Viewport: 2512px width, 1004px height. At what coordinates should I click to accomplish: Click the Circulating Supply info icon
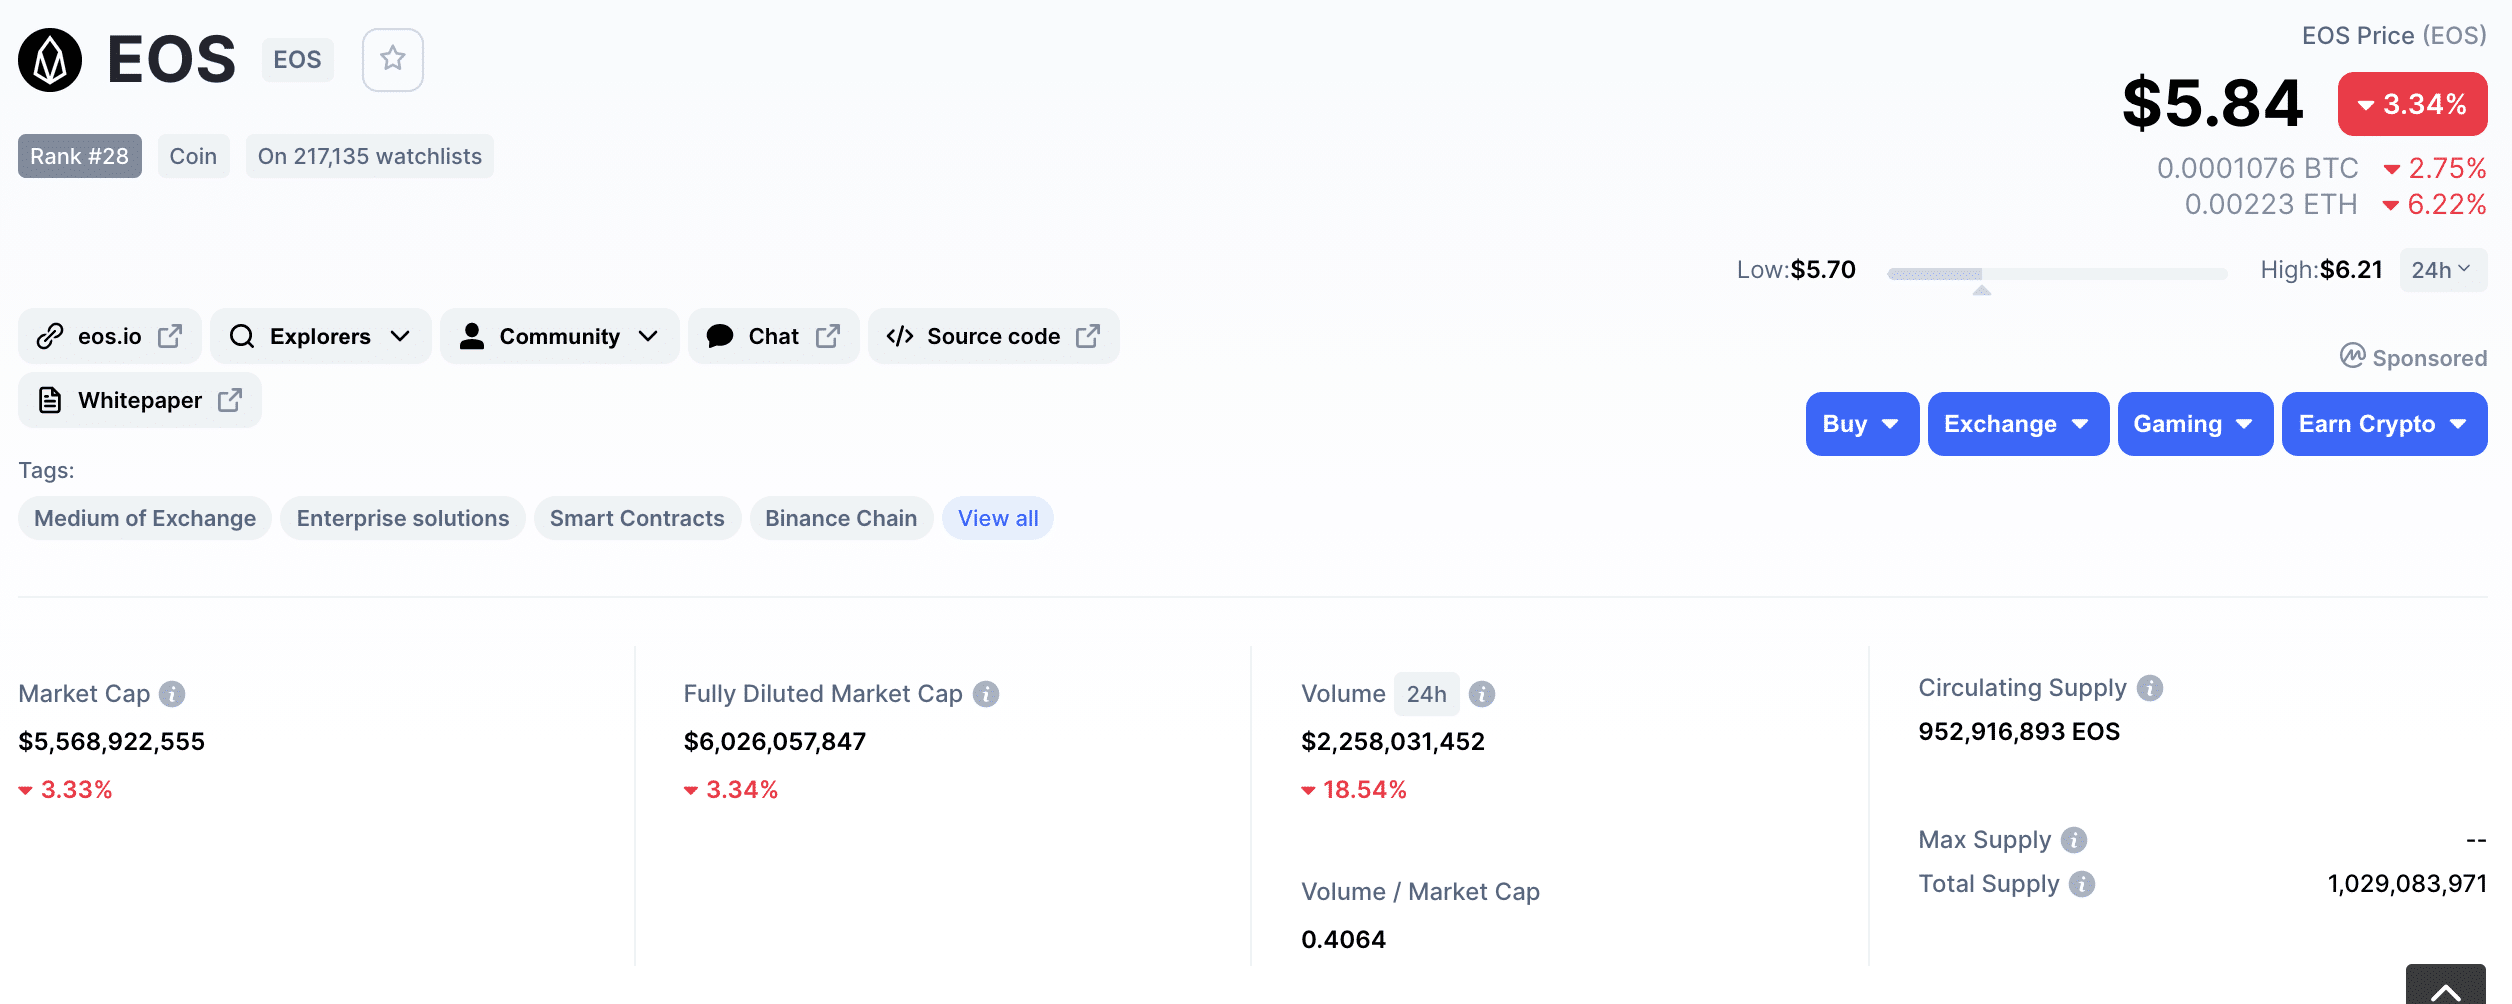pos(2150,688)
